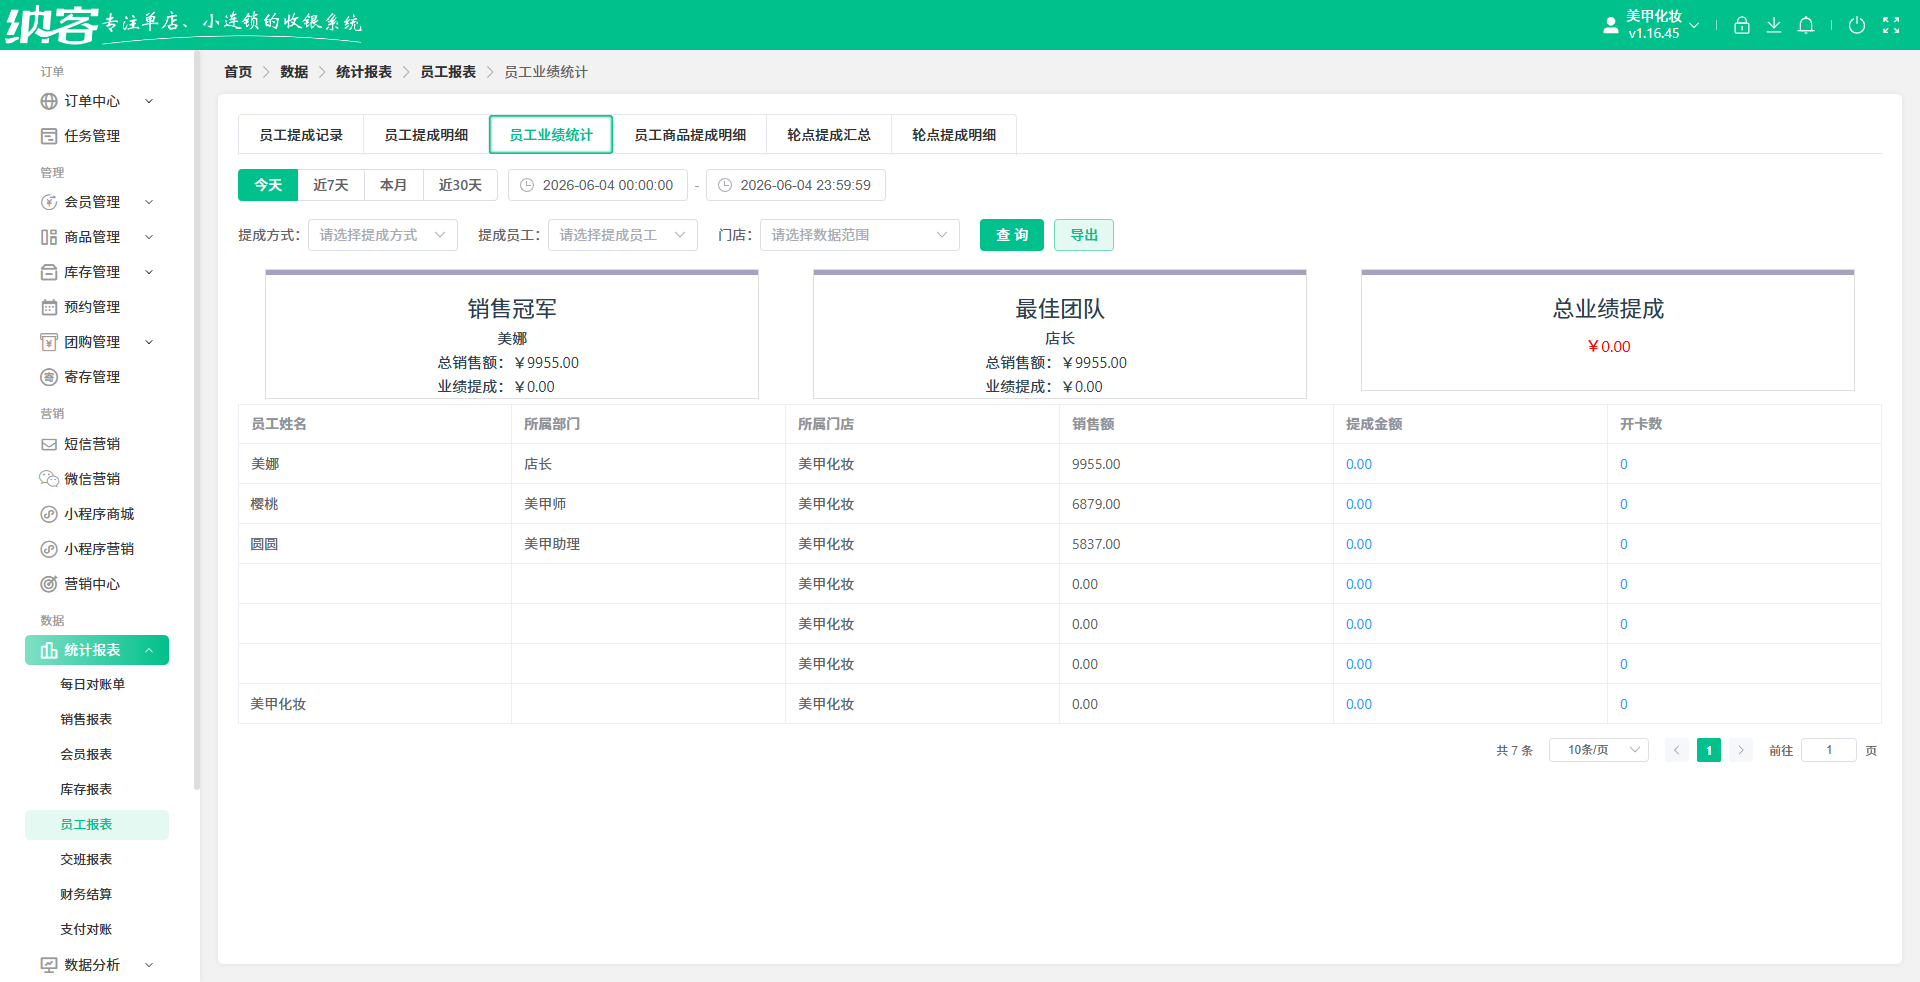The image size is (1920, 982).
Task: Open the 提成方式 dropdown
Action: pyautogui.click(x=383, y=235)
